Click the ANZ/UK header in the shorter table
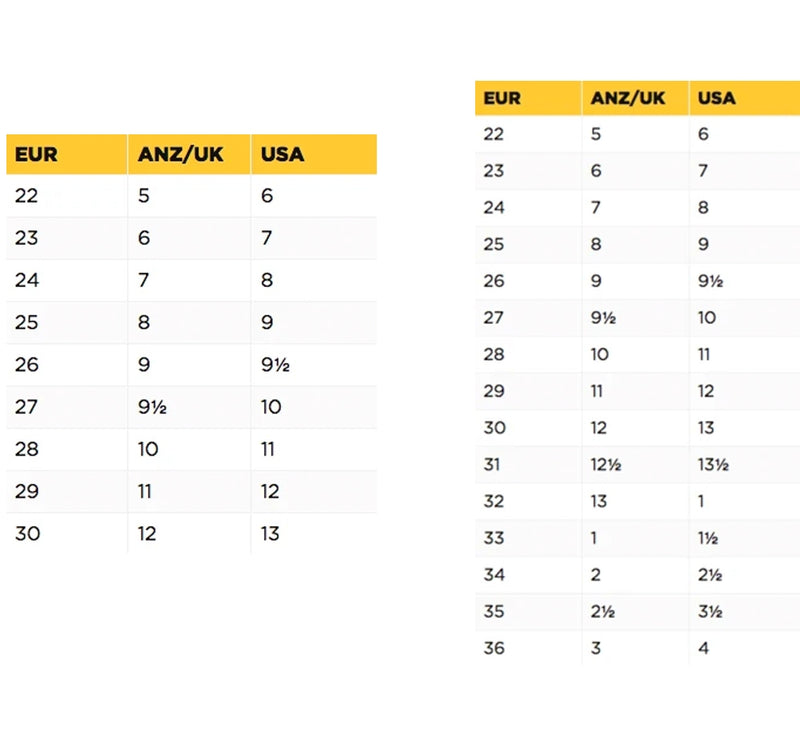 180,155
